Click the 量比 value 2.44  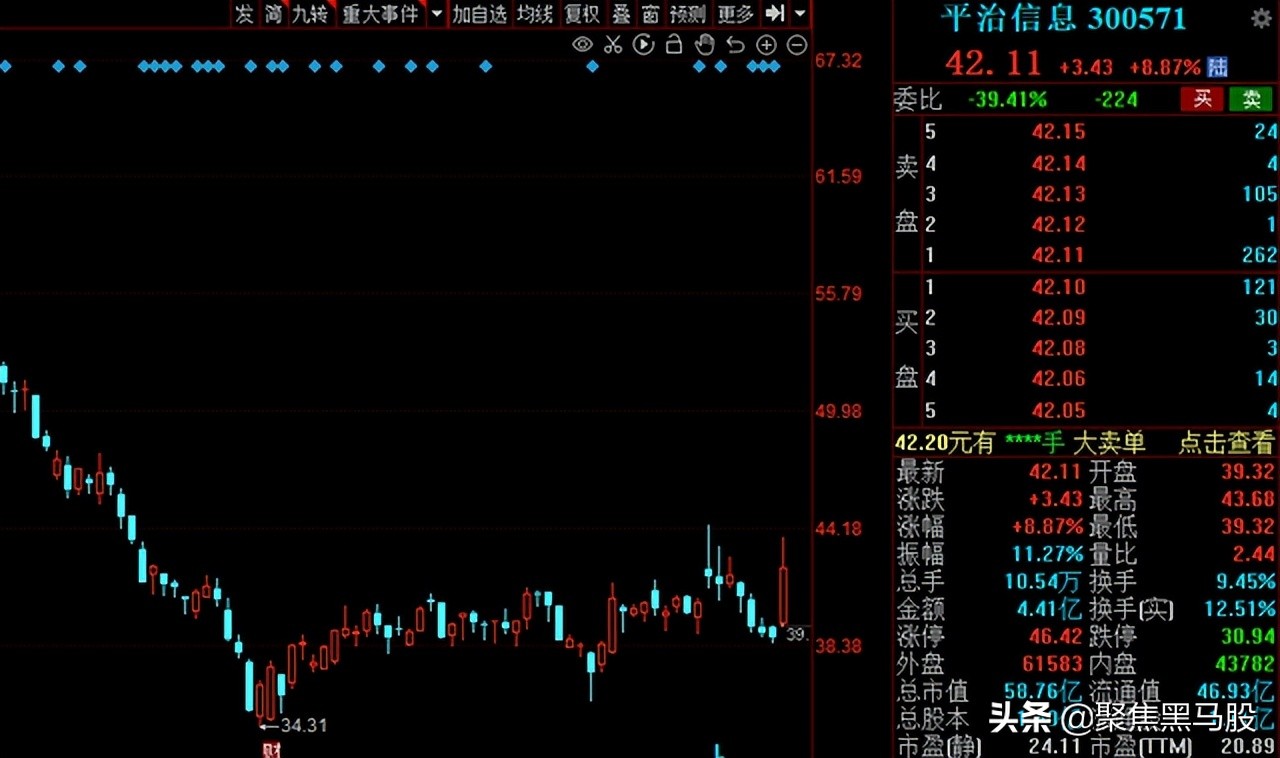point(1254,554)
